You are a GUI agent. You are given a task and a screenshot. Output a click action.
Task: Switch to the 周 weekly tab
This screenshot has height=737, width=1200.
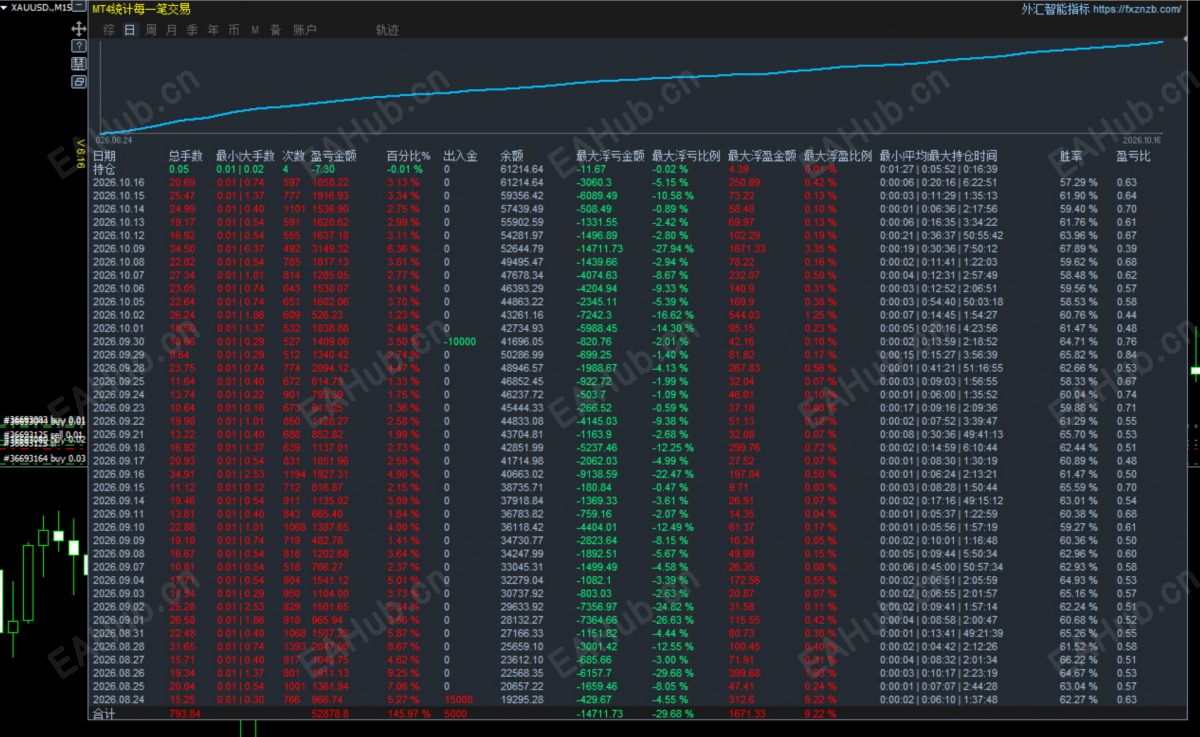click(150, 30)
